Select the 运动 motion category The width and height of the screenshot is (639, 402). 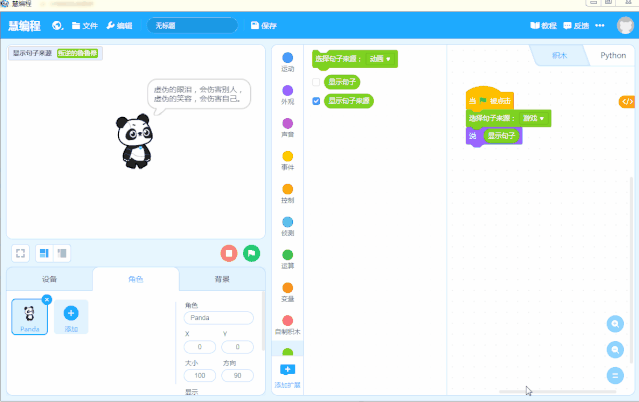click(287, 62)
